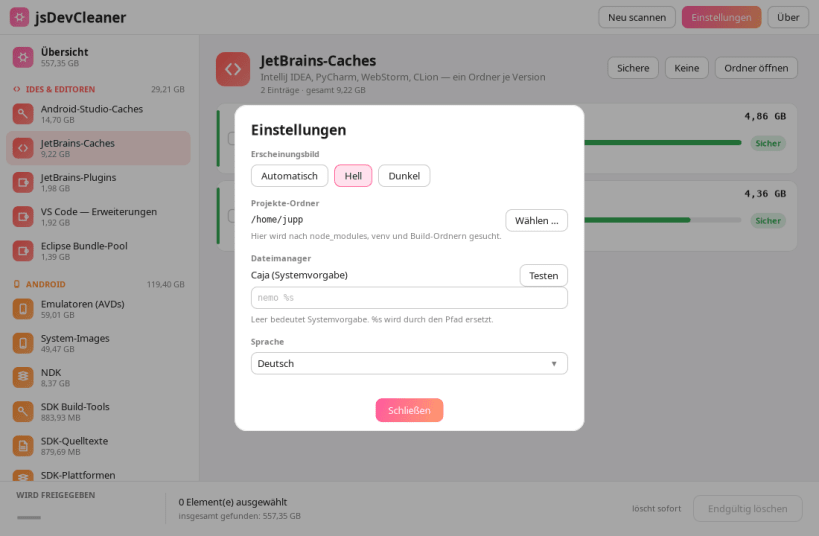This screenshot has height=536, width=819.
Task: Click the Übersicht sidebar icon
Action: tap(23, 57)
